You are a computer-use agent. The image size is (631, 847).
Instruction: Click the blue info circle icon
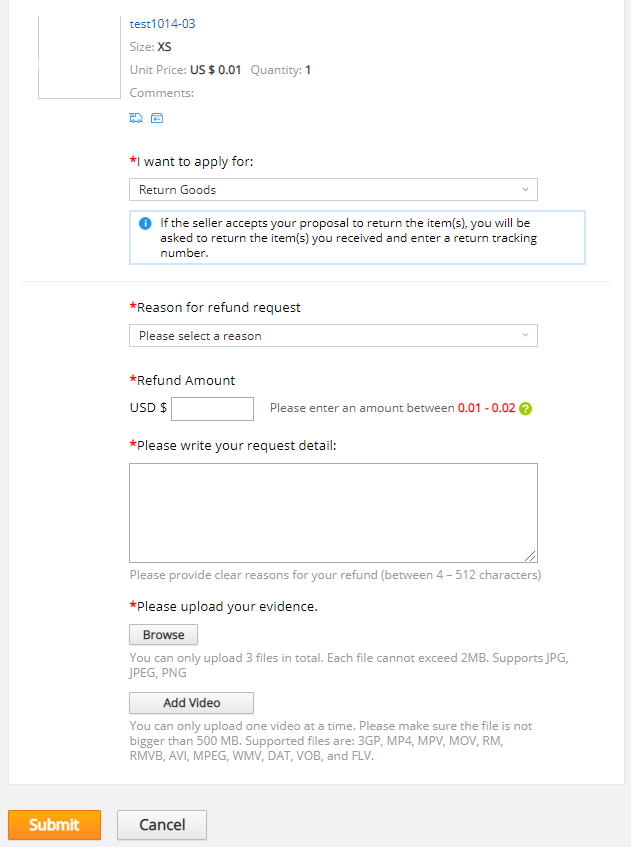145,223
